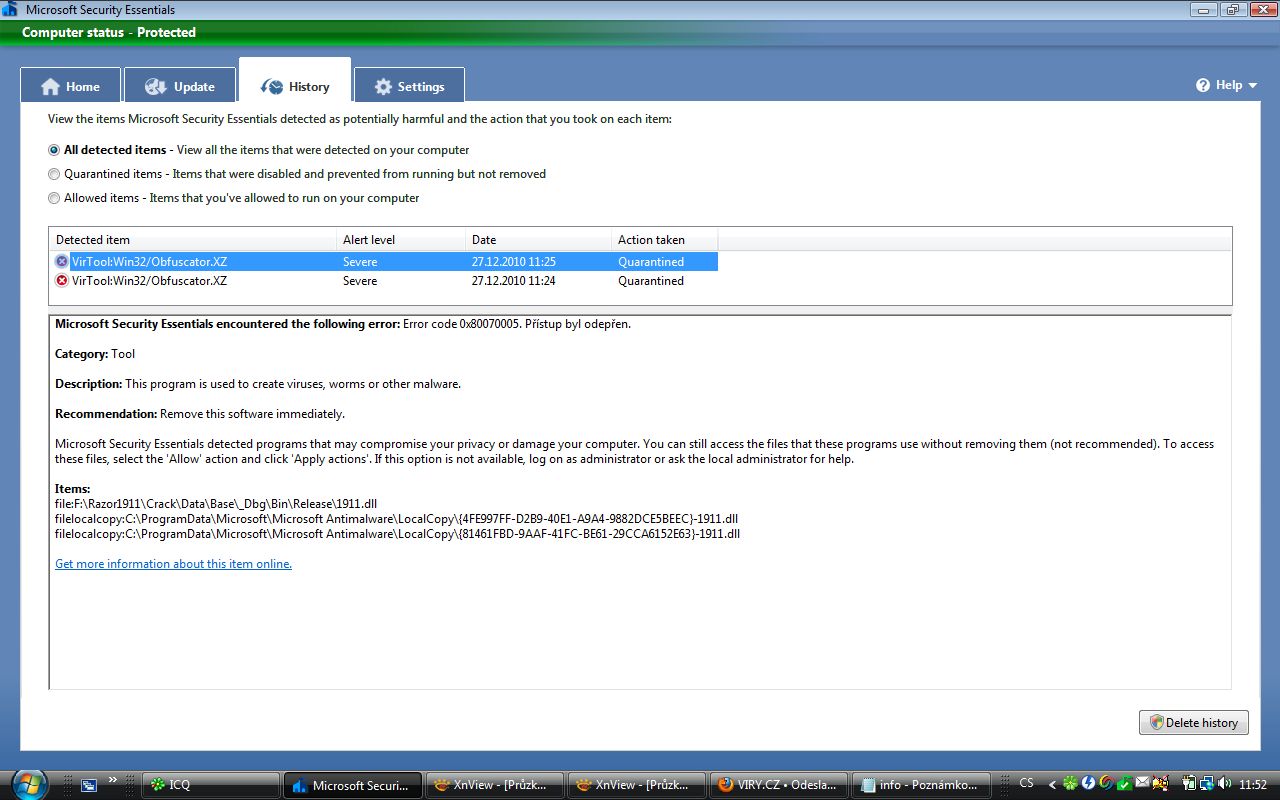Screen dimensions: 1280x800
Task: Open Get more information about this item online link
Action: tap(173, 564)
